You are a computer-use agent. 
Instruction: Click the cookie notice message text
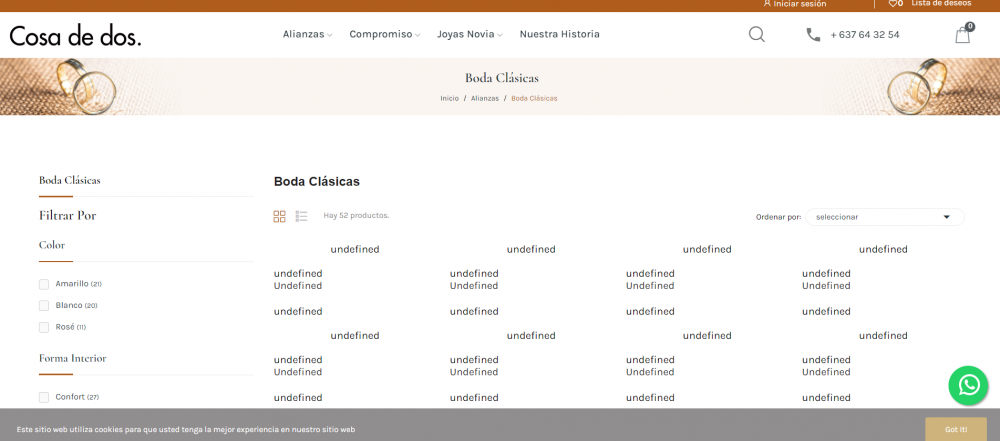pos(186,430)
